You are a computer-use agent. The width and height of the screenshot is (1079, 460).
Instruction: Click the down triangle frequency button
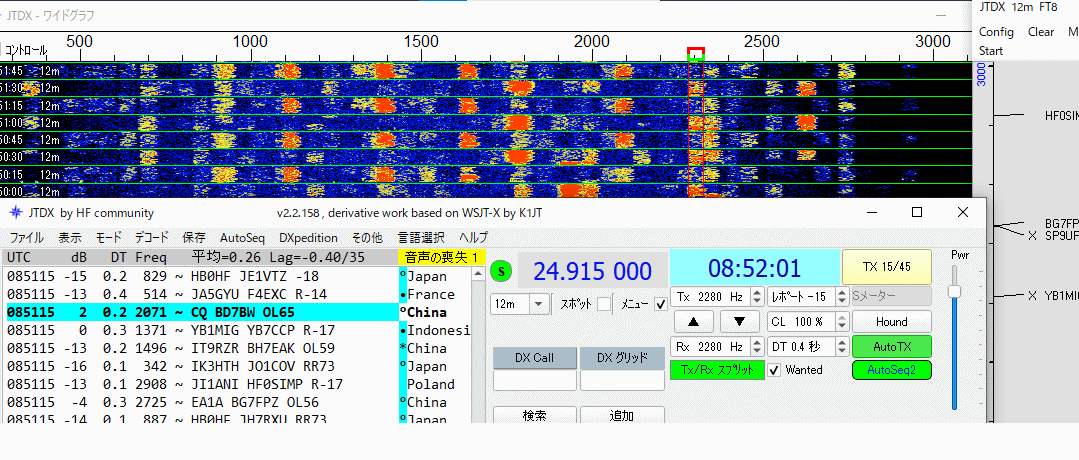(740, 322)
